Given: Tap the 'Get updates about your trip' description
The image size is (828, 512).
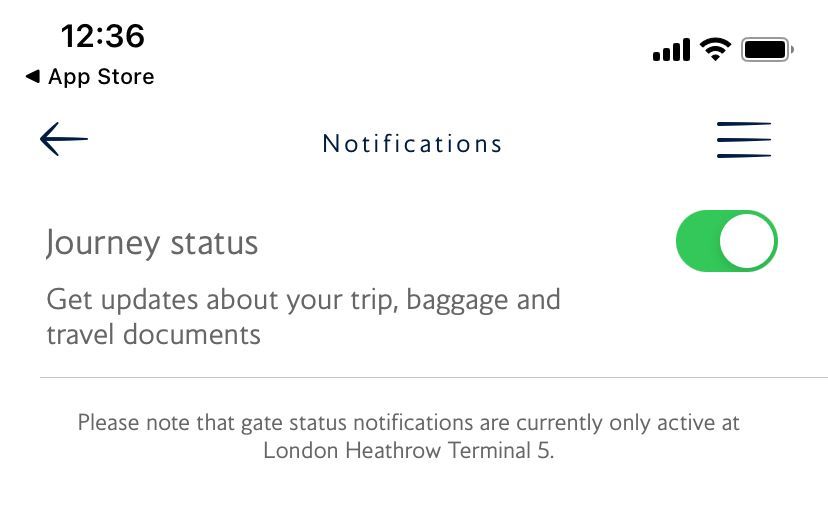Looking at the screenshot, I should [x=303, y=299].
